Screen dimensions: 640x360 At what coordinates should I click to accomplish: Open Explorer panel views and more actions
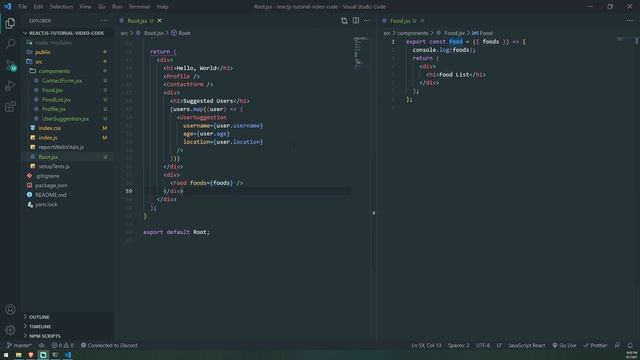point(104,21)
